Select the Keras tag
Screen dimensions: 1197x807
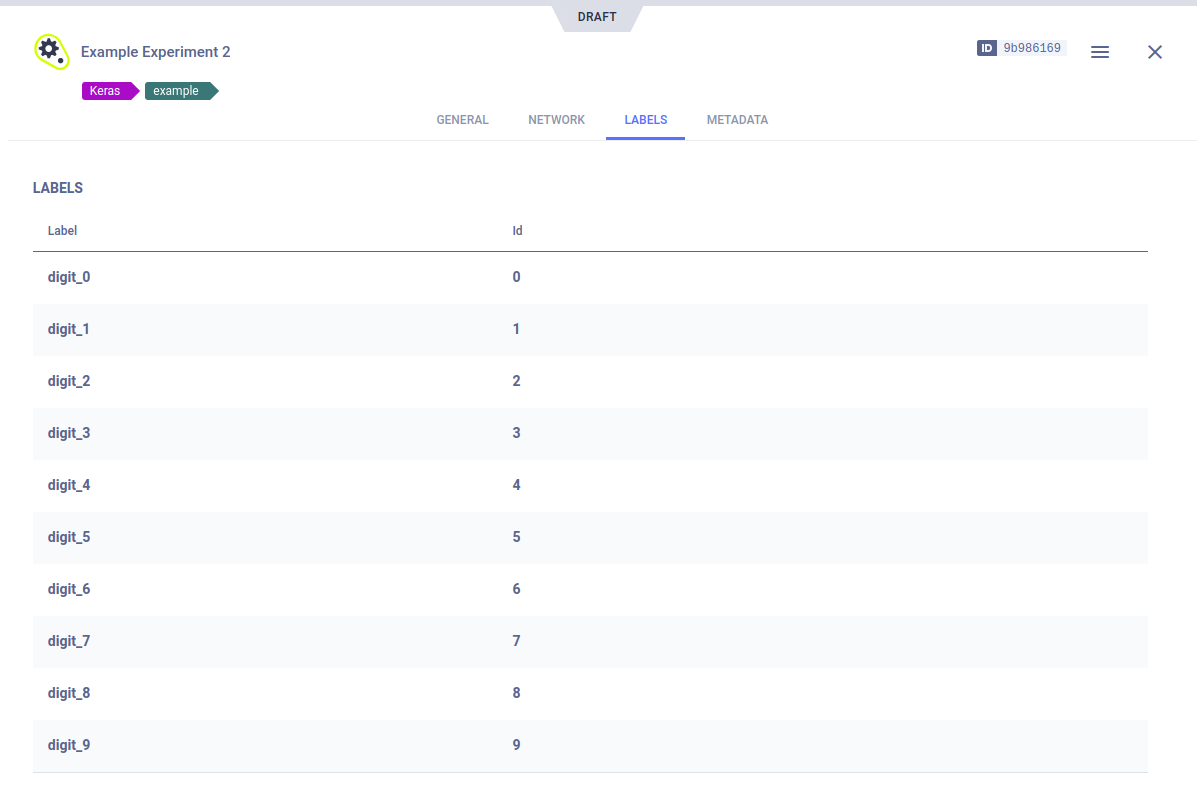coord(110,91)
